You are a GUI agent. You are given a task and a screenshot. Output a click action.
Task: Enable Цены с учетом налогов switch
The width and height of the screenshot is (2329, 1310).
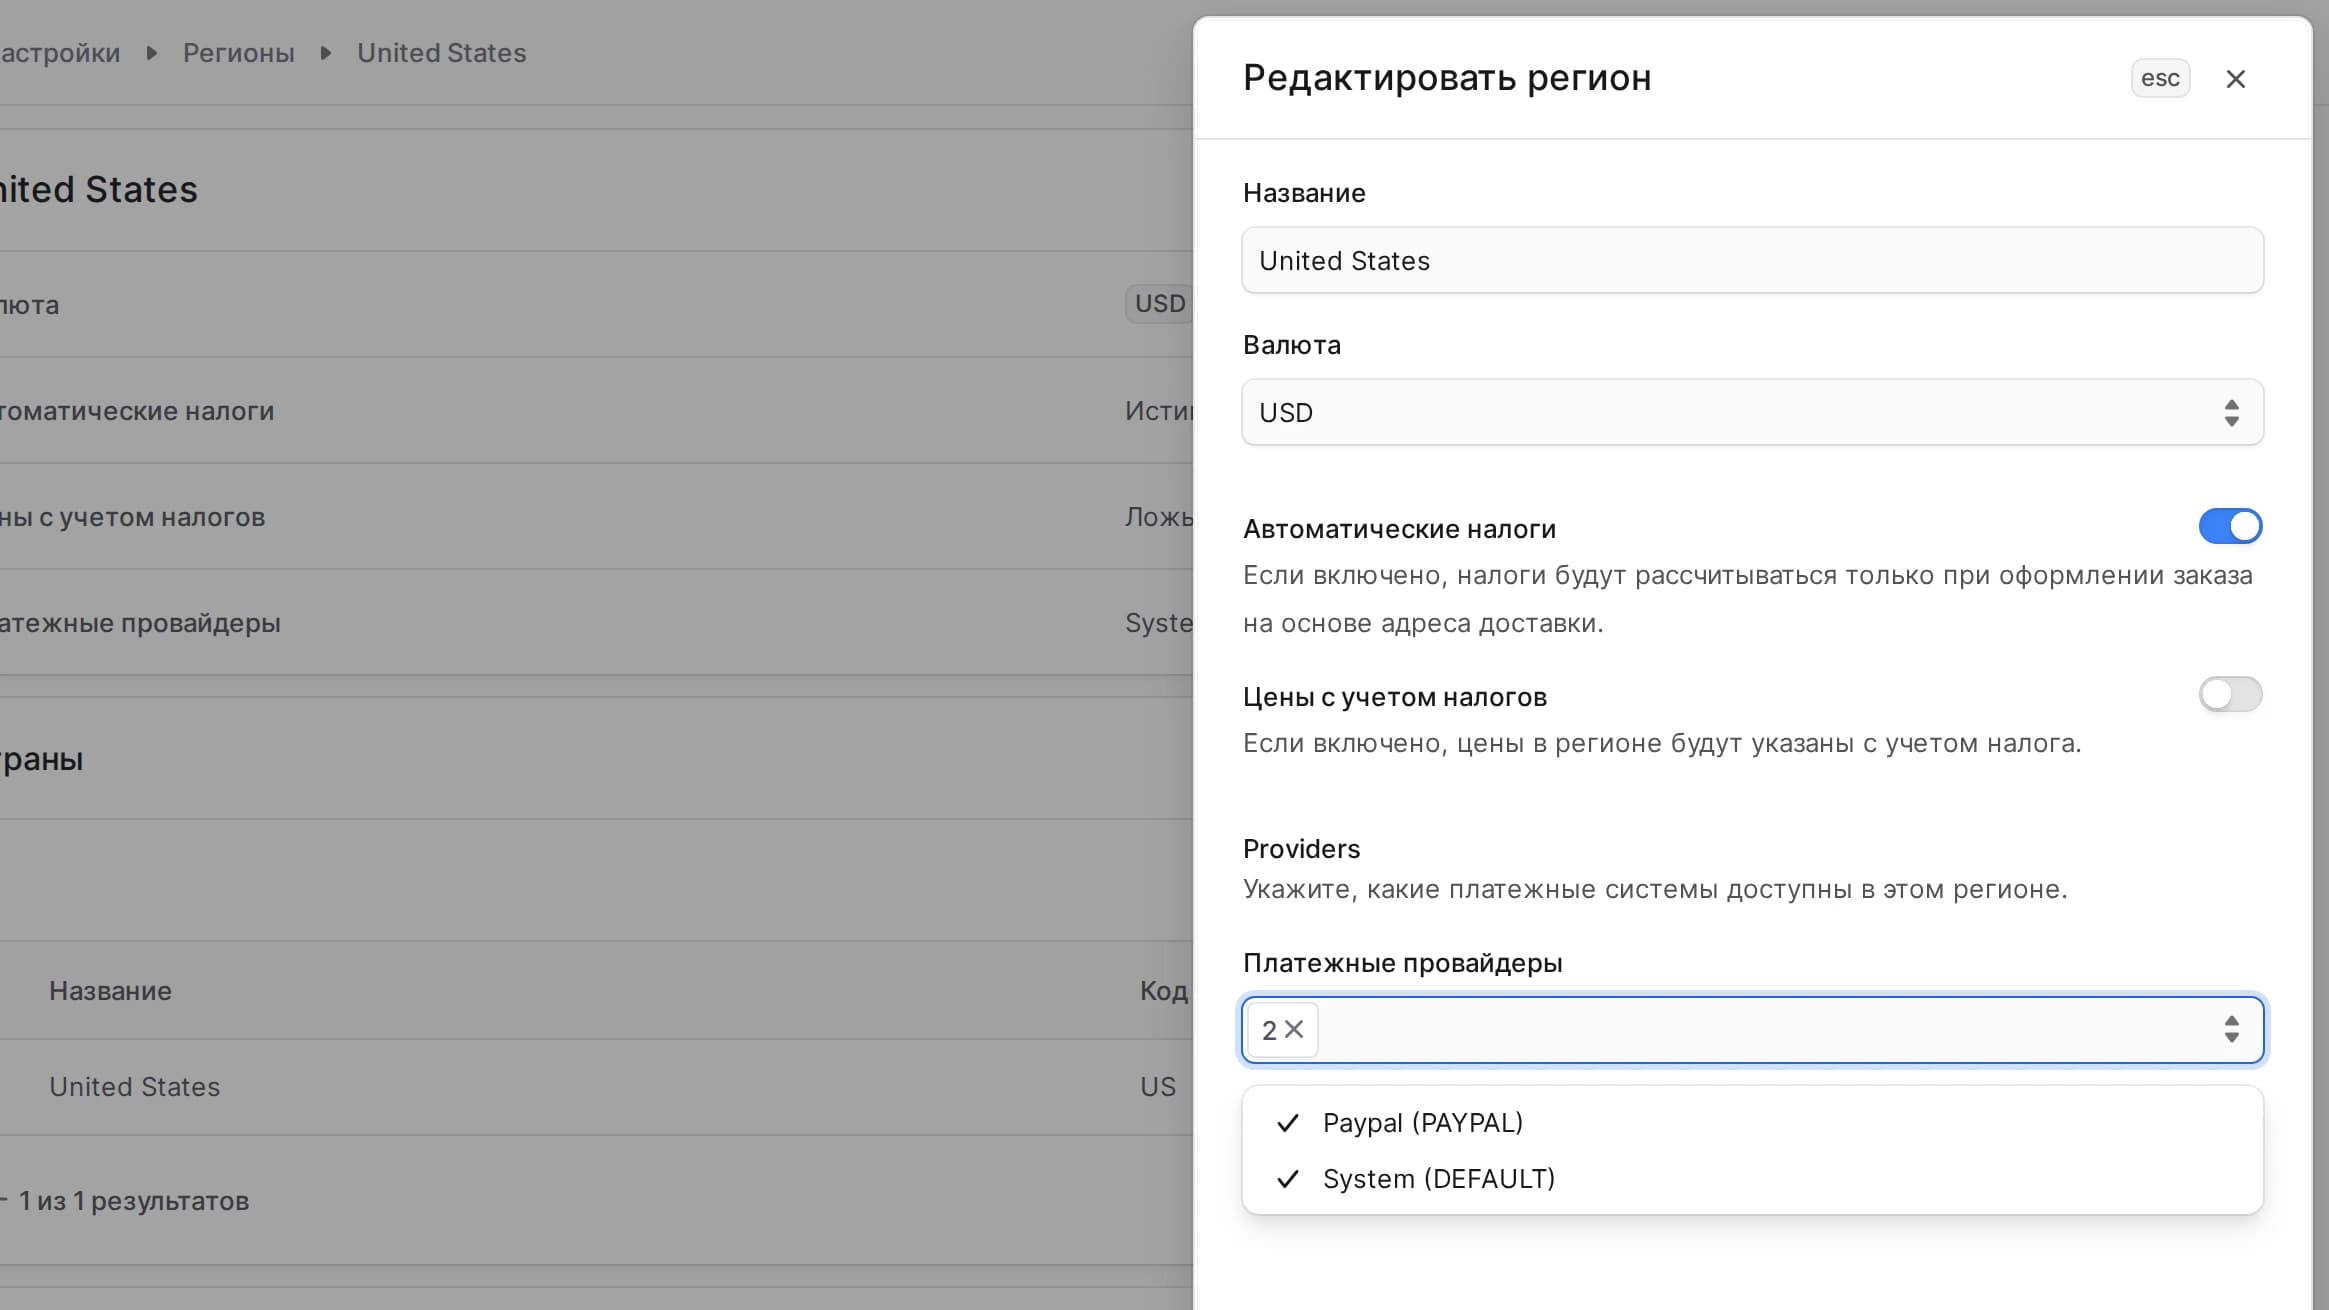2230,694
